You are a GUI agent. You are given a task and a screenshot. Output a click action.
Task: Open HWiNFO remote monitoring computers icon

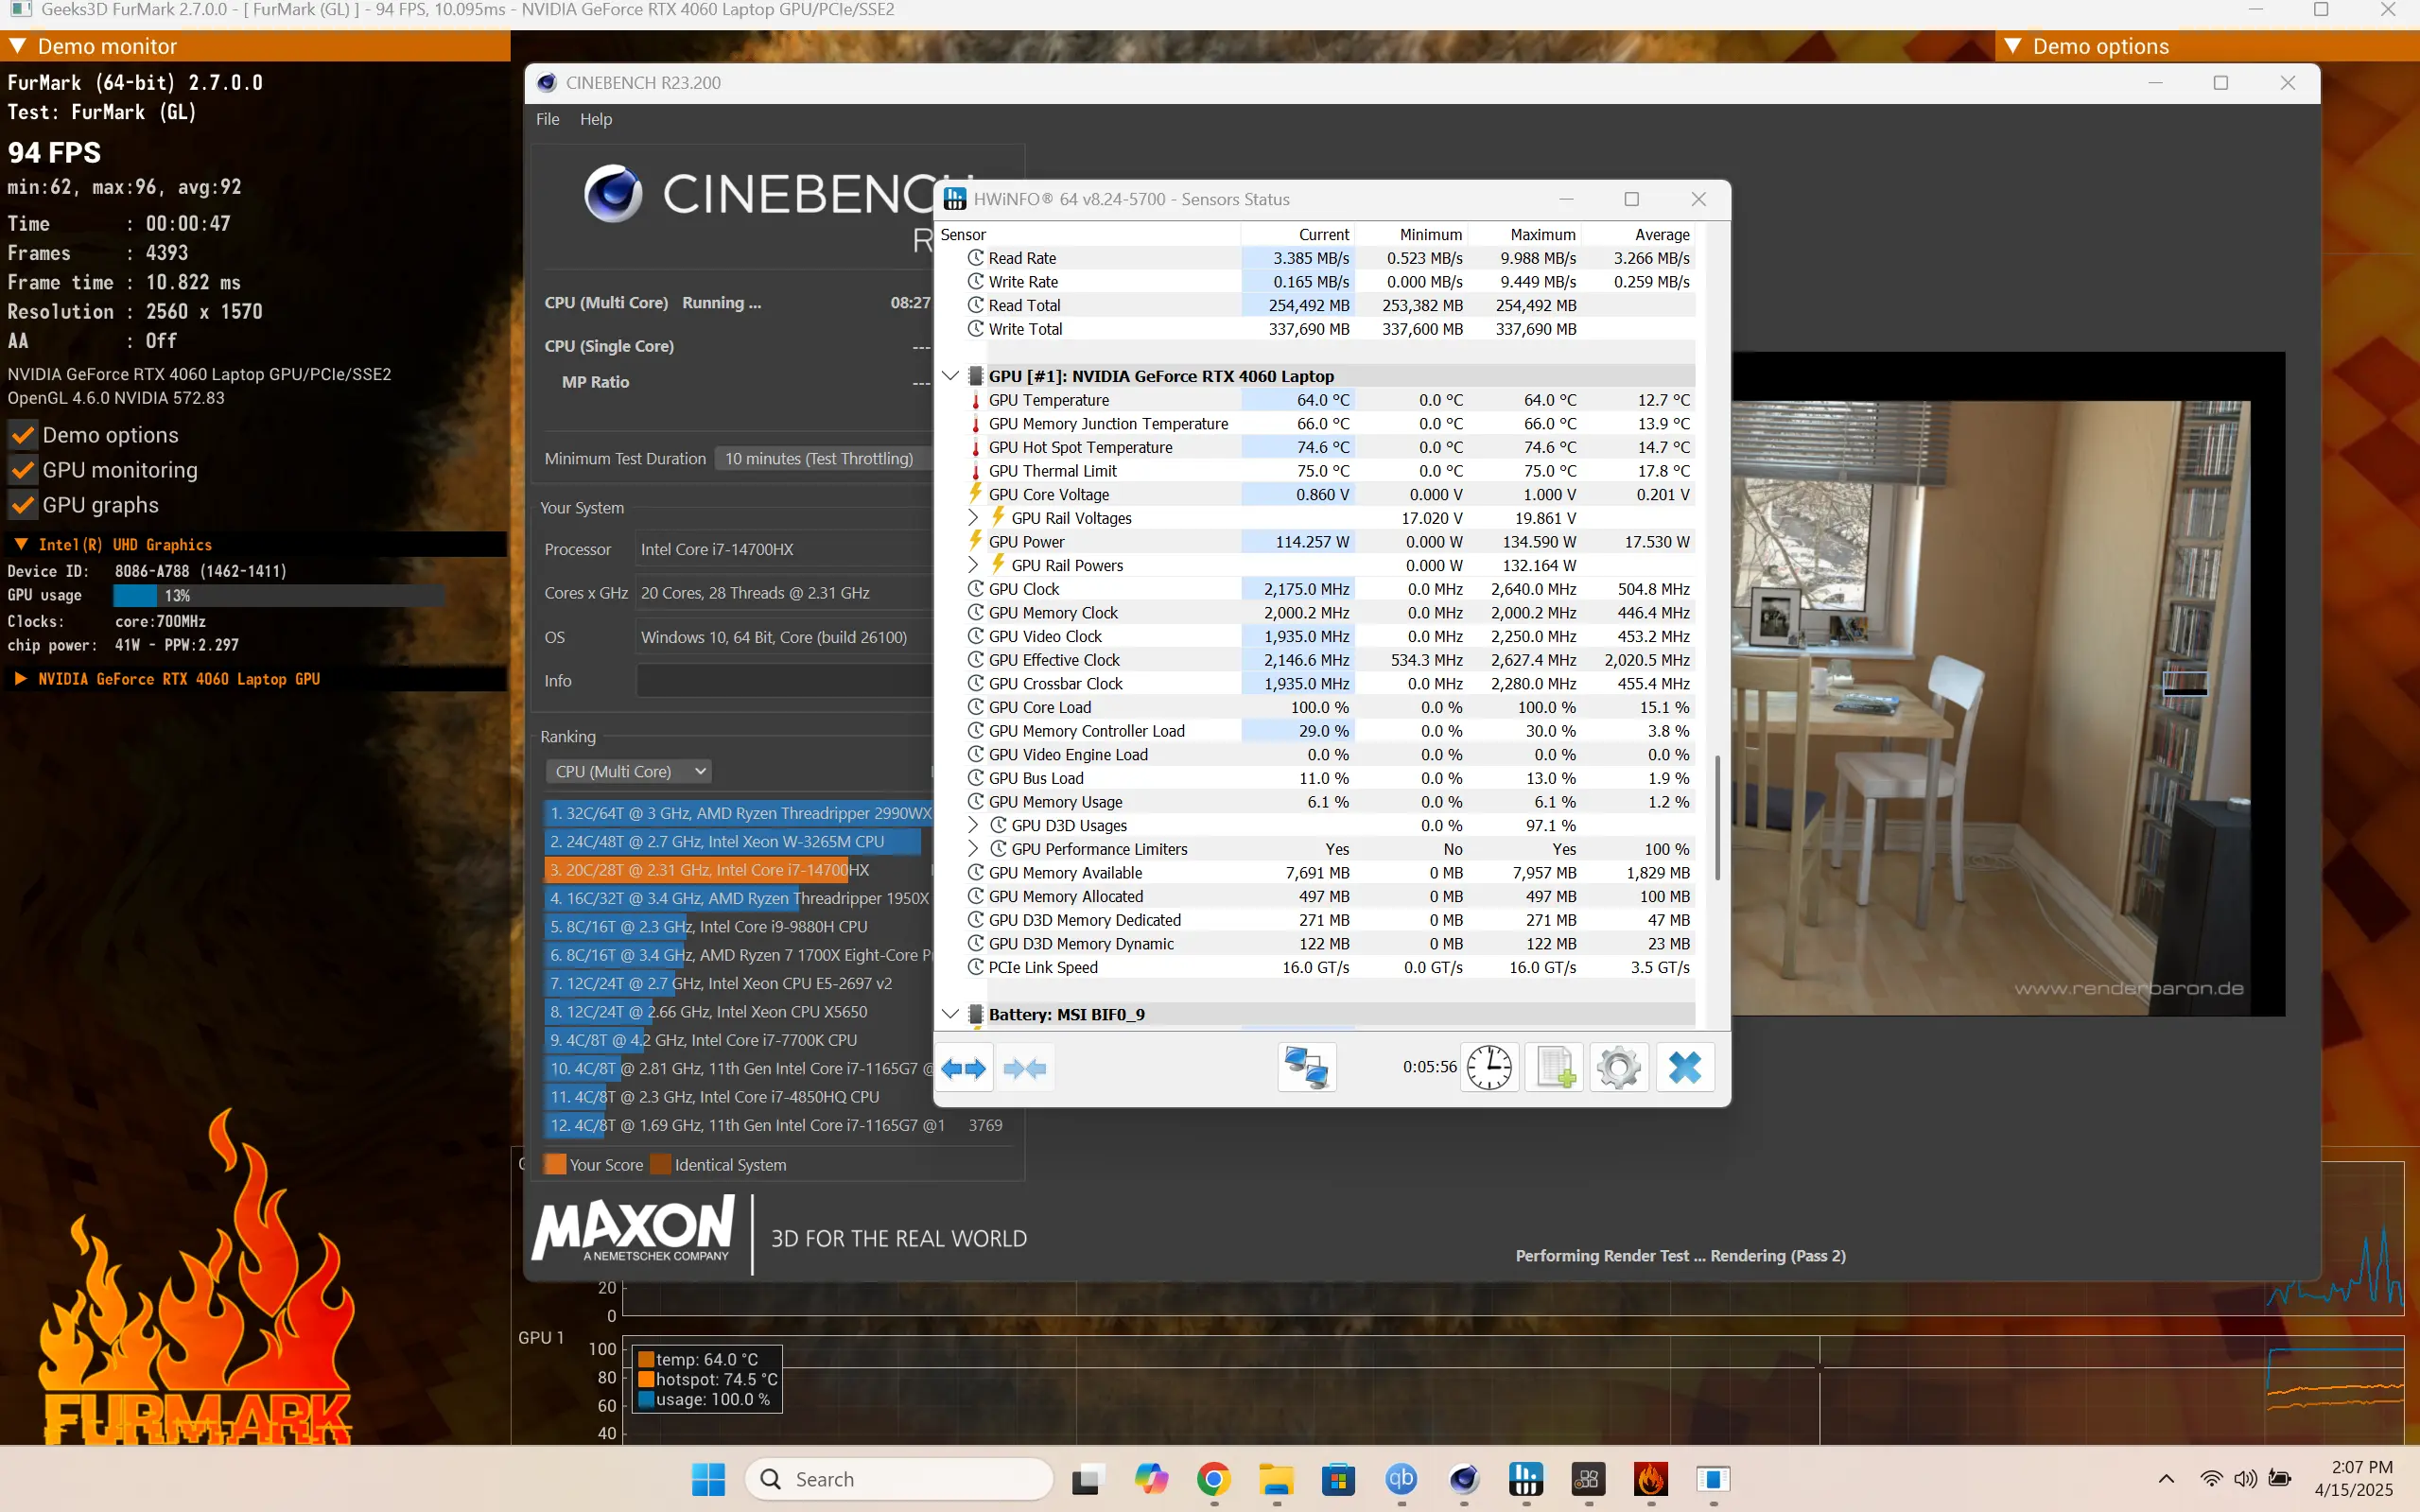point(1306,1068)
